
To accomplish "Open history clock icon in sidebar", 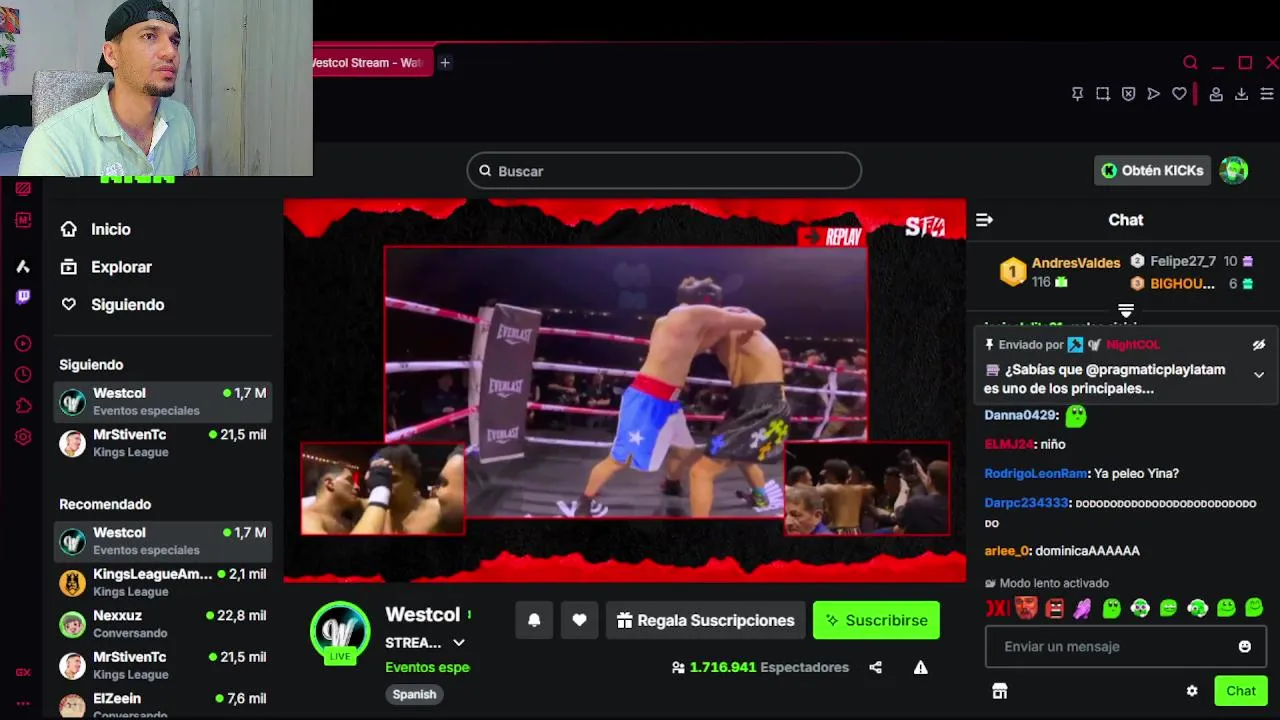I will [x=23, y=375].
